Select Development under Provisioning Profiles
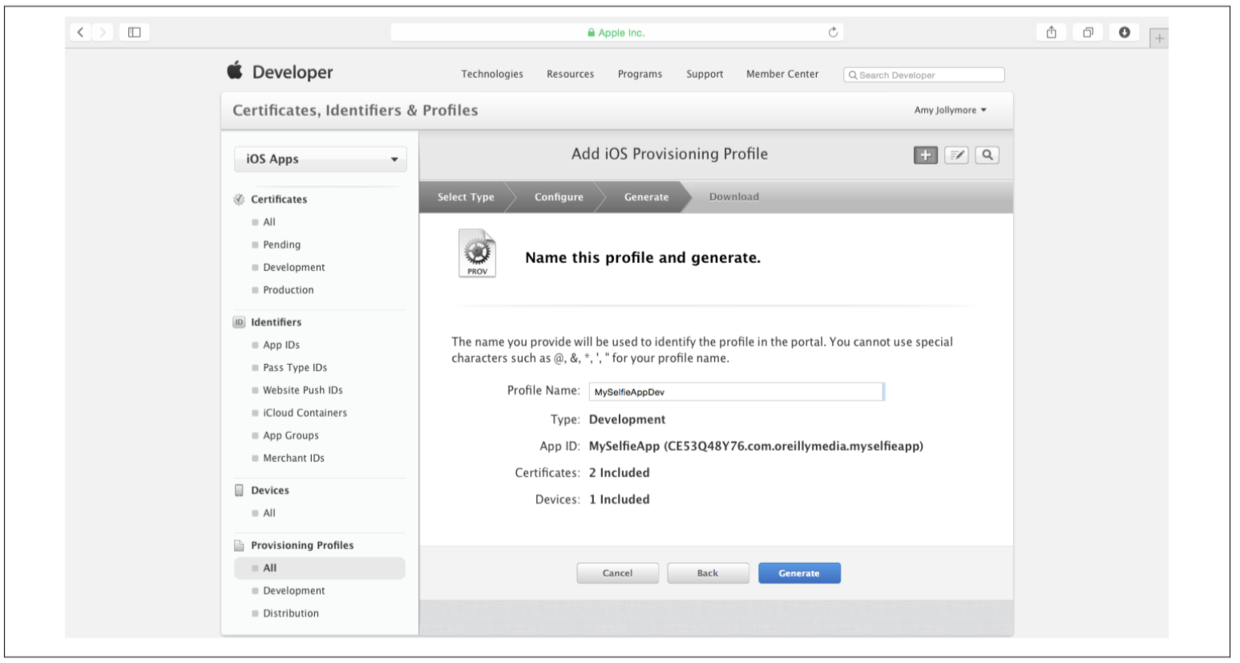1240x663 pixels. (293, 591)
